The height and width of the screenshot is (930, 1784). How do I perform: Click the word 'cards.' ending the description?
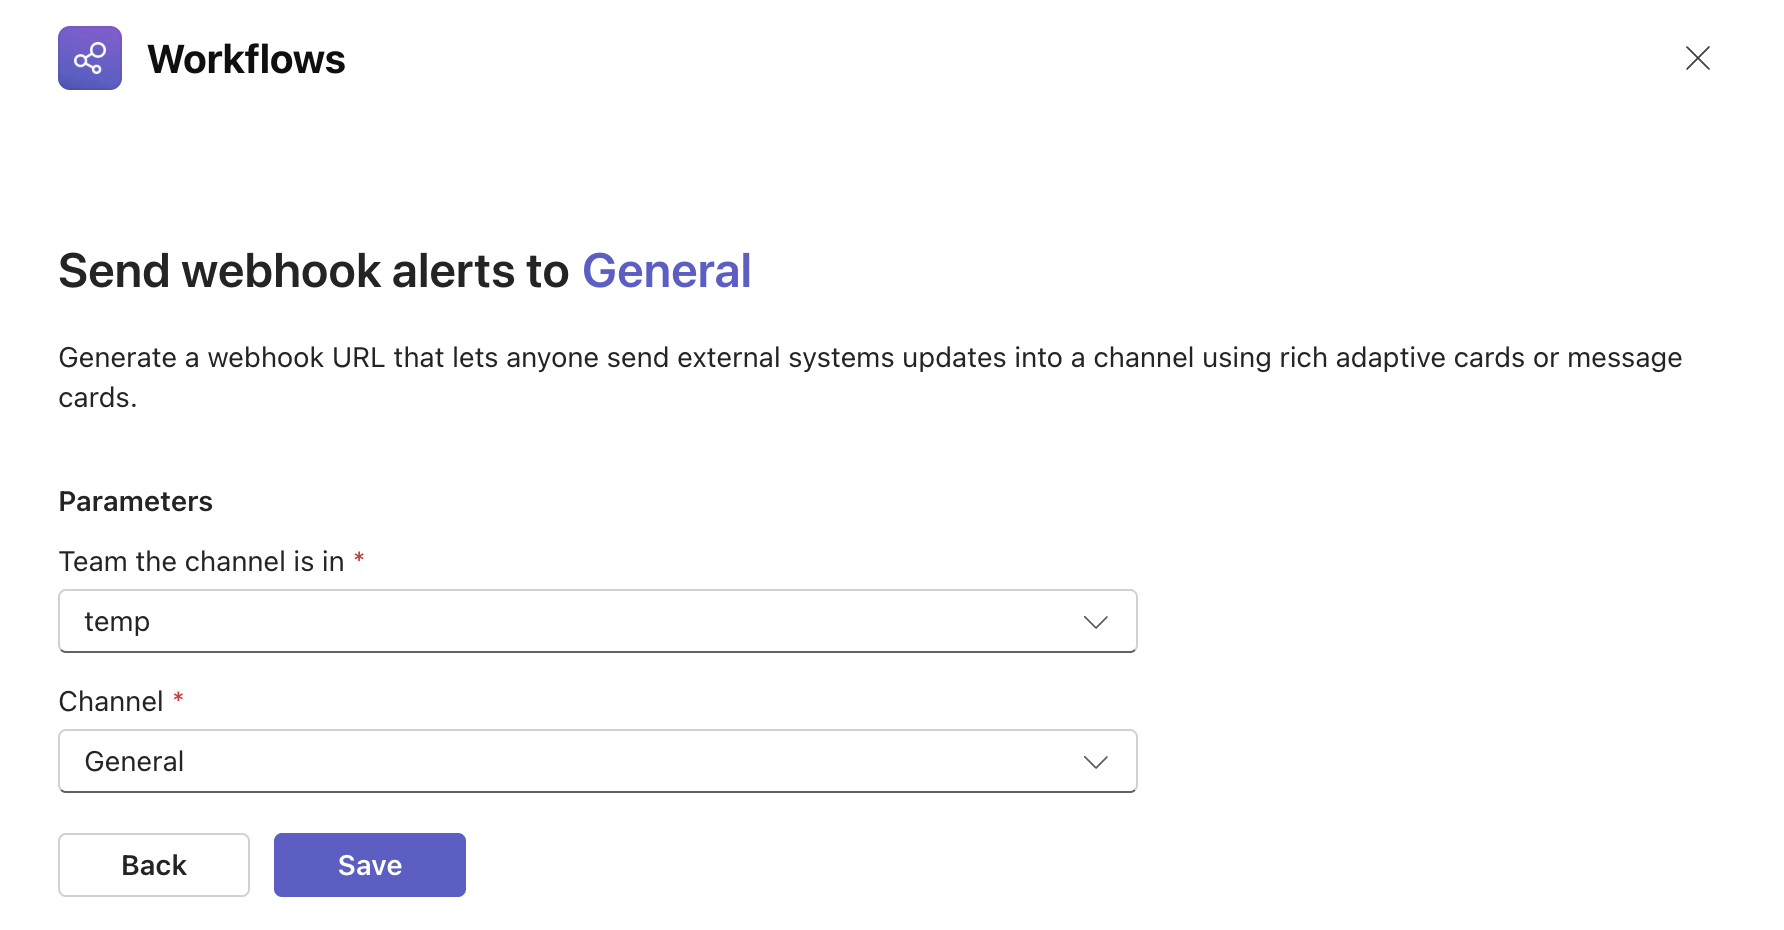pos(97,398)
